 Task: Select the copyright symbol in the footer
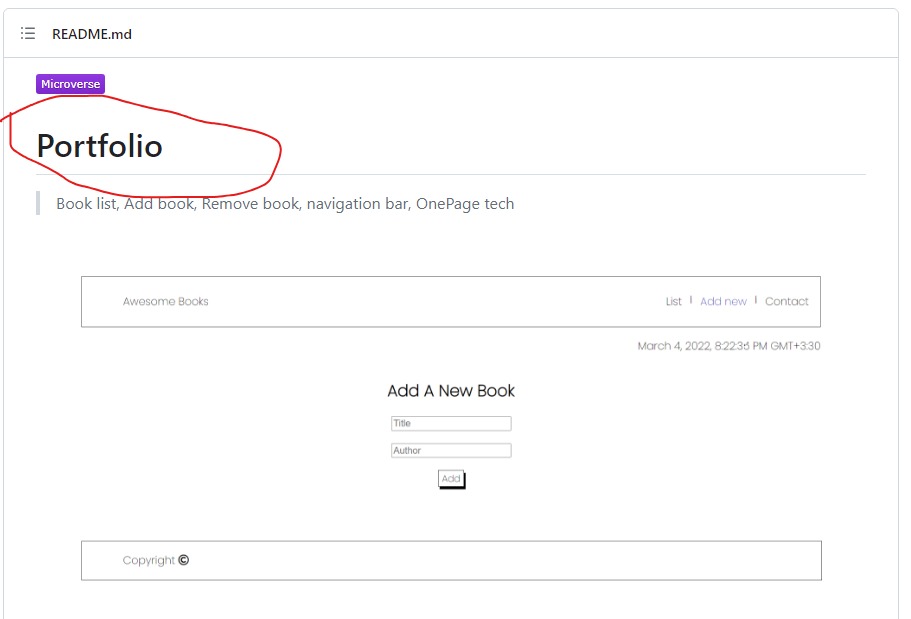click(x=183, y=560)
